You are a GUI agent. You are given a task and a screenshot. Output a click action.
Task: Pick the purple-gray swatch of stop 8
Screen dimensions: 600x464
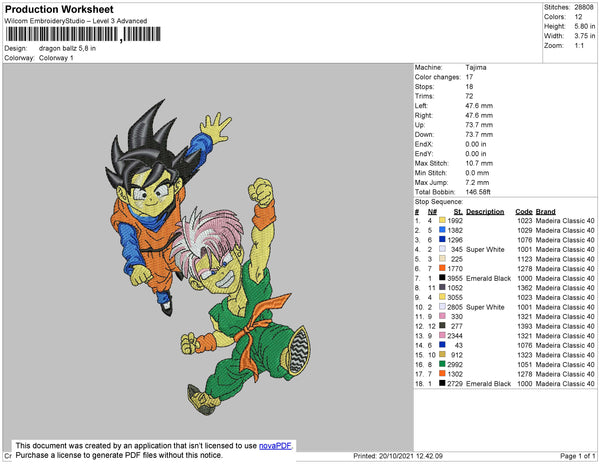click(x=442, y=287)
